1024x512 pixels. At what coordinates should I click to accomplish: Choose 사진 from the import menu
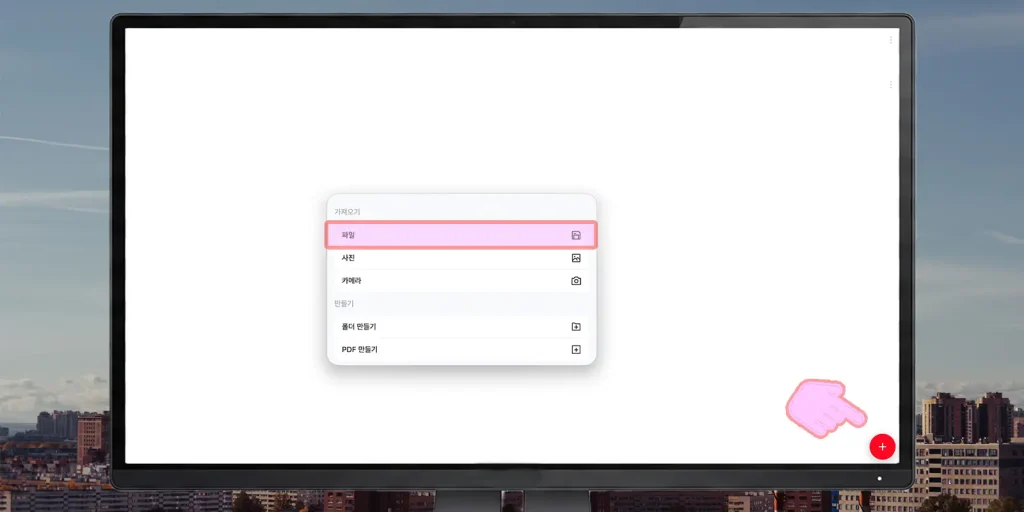tap(461, 258)
